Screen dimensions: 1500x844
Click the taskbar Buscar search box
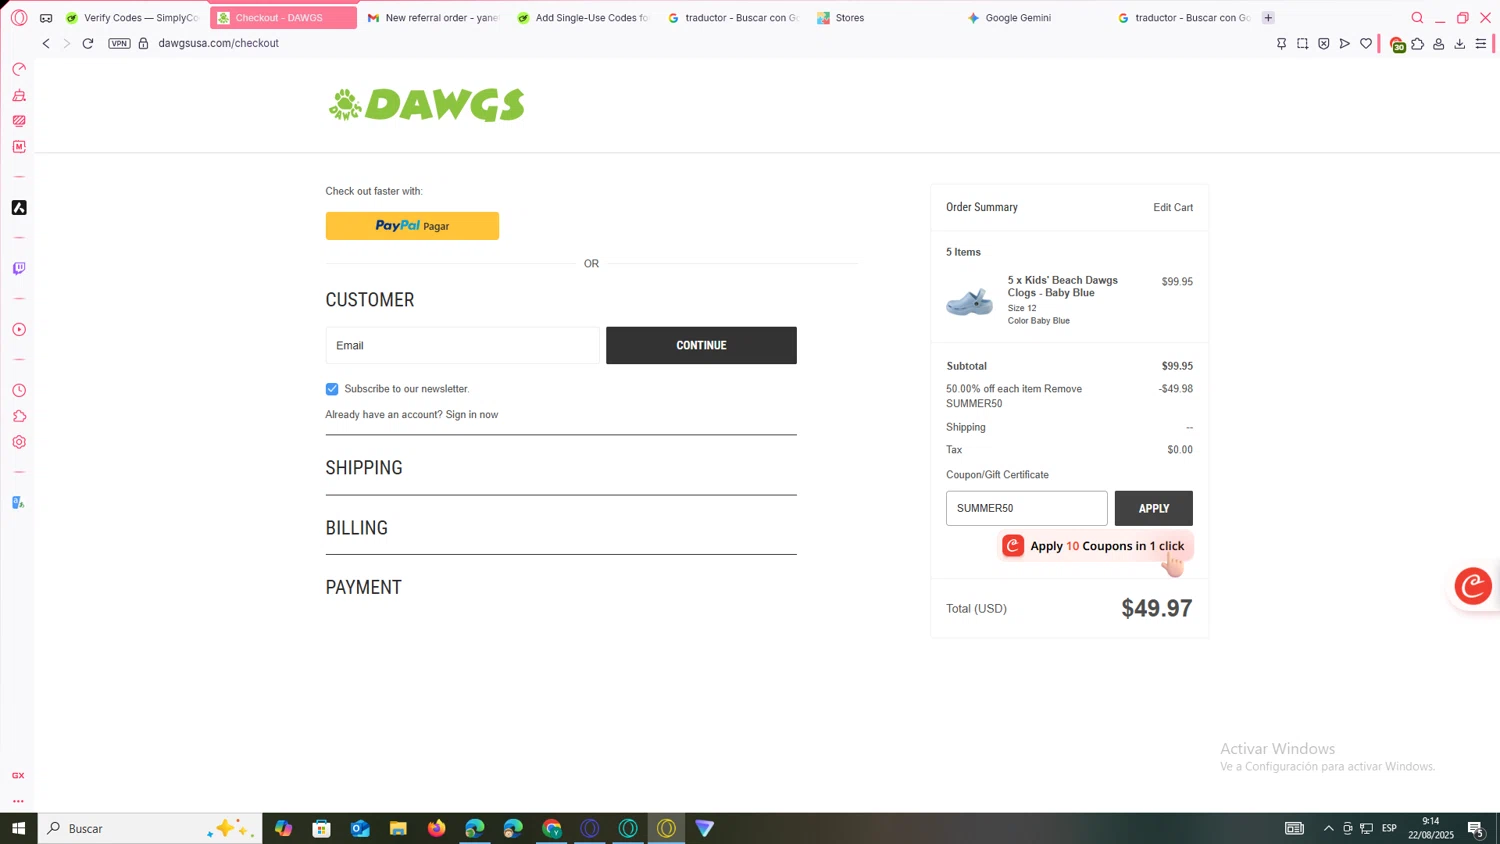(150, 828)
